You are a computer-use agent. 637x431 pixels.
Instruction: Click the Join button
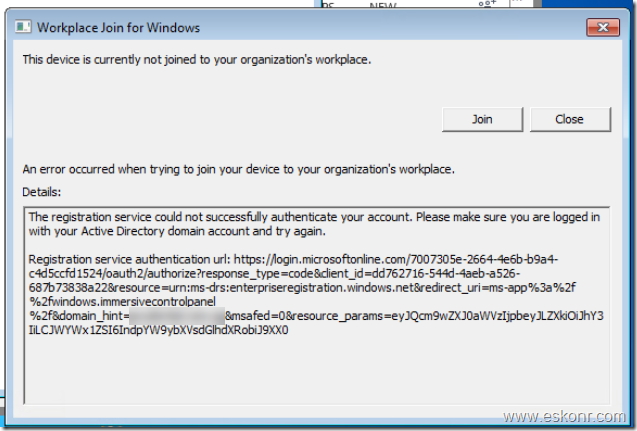(482, 119)
